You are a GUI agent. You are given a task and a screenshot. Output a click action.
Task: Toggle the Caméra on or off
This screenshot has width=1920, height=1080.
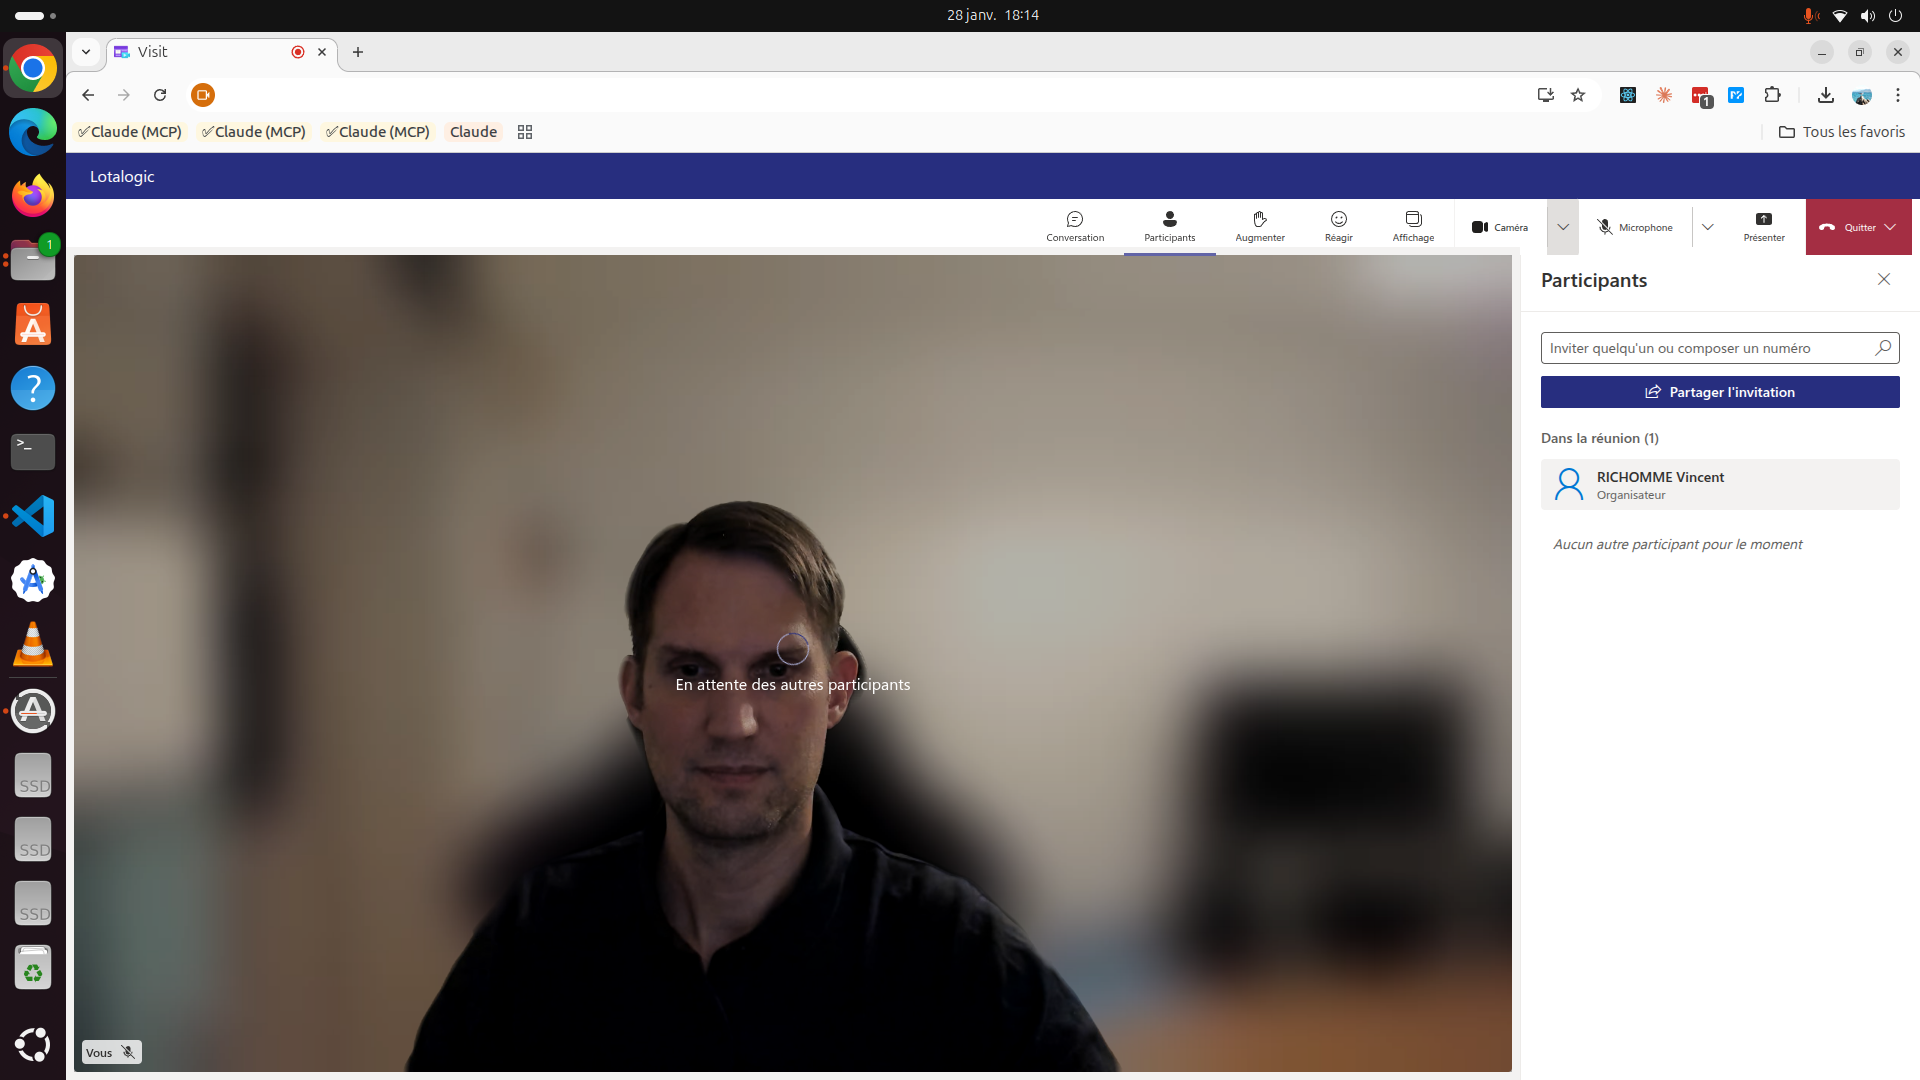point(1499,227)
